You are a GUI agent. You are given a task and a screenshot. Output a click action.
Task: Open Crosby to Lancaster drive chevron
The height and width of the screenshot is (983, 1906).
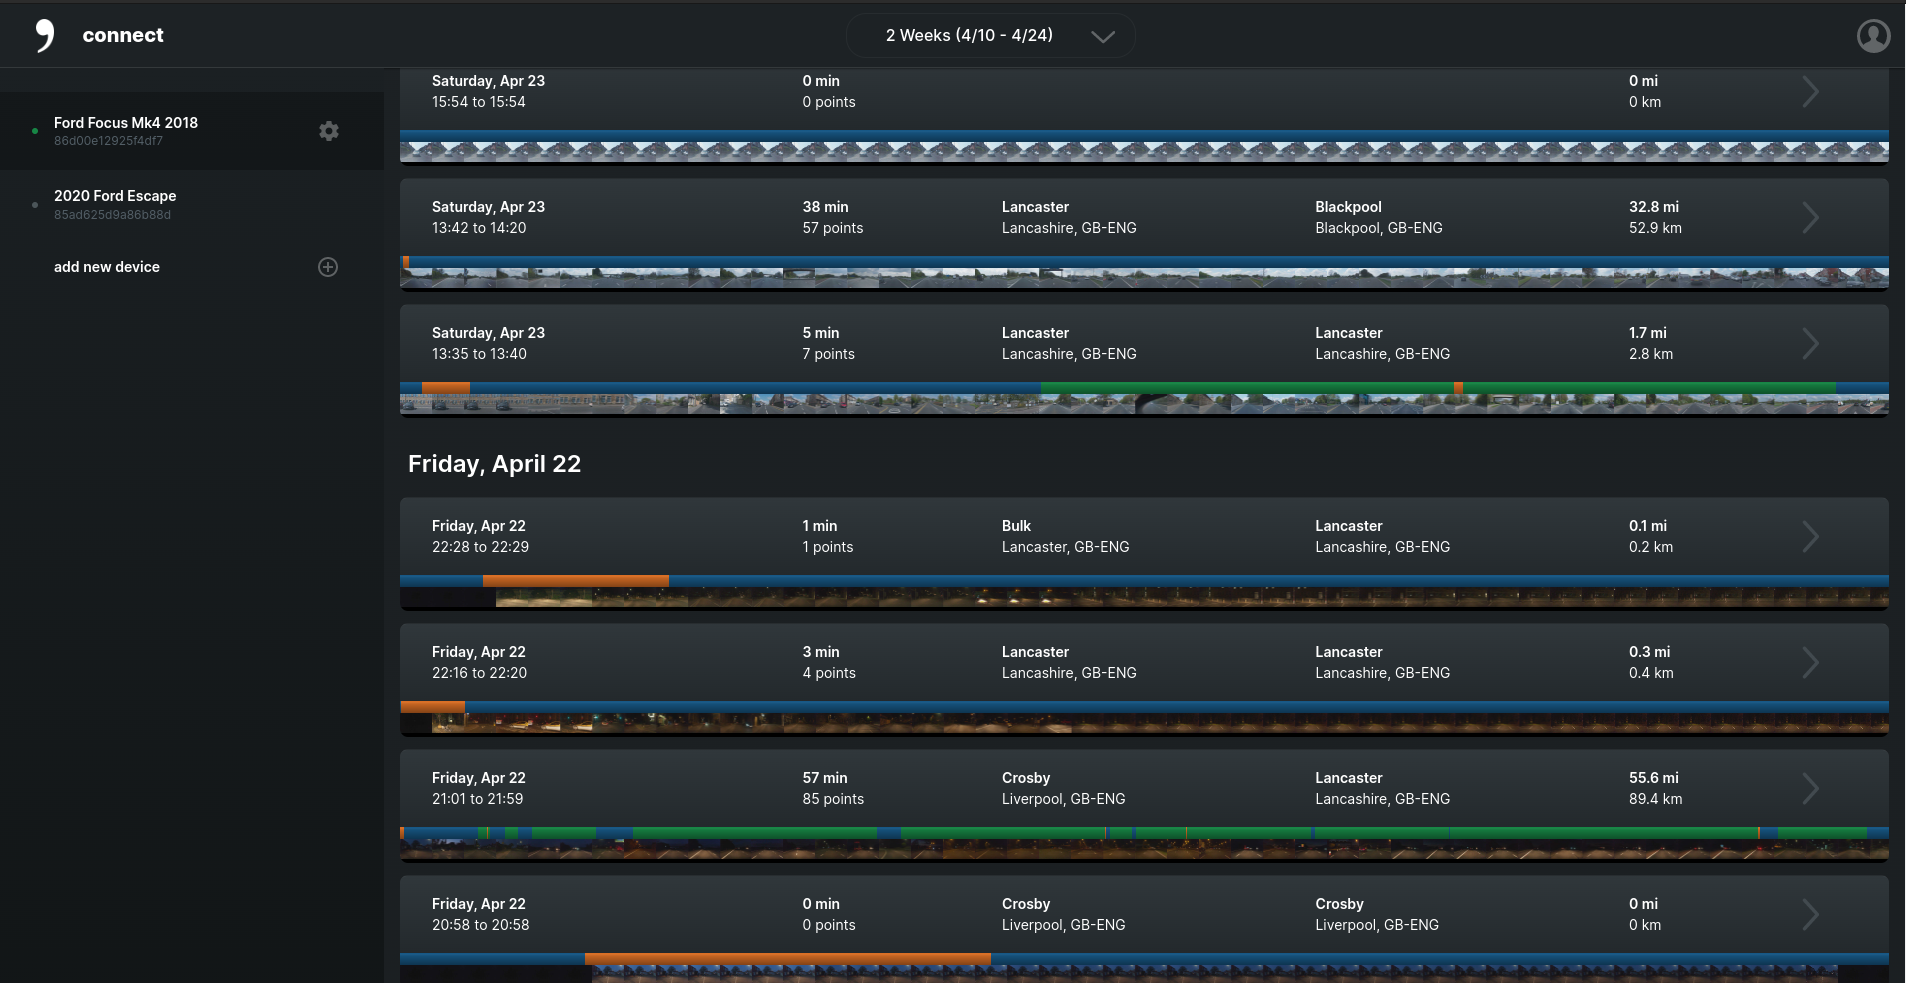pos(1810,788)
